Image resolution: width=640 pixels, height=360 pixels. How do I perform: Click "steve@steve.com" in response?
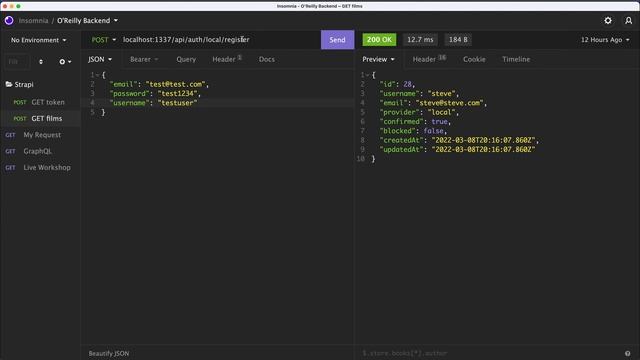coord(449,103)
